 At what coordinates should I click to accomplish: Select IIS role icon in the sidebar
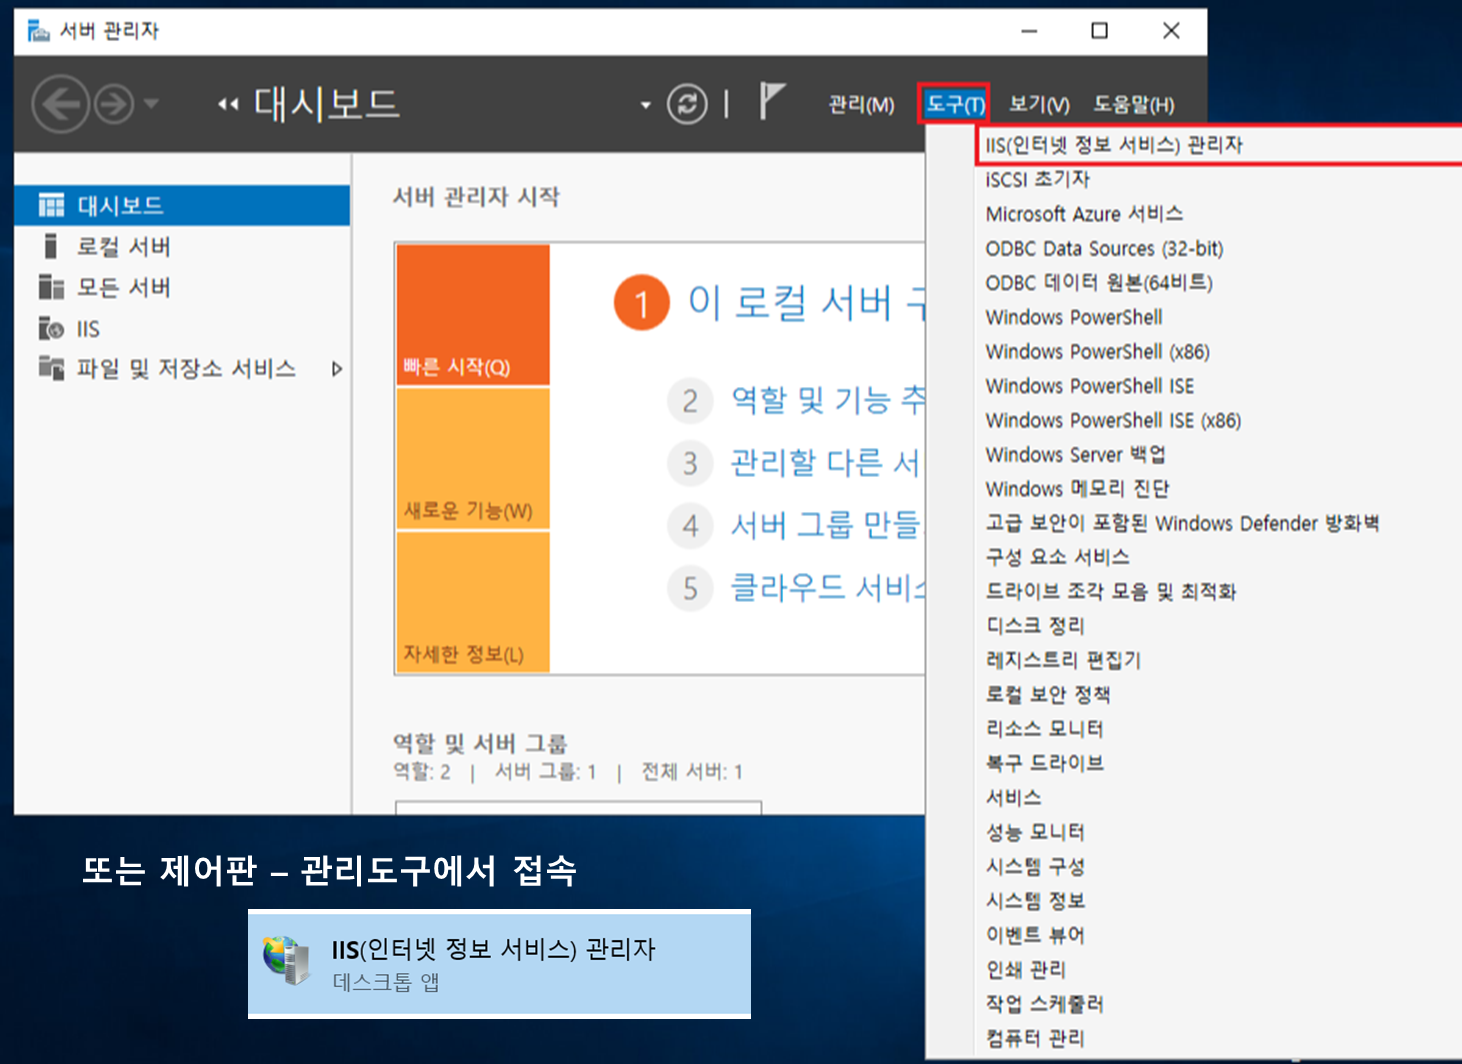point(51,328)
